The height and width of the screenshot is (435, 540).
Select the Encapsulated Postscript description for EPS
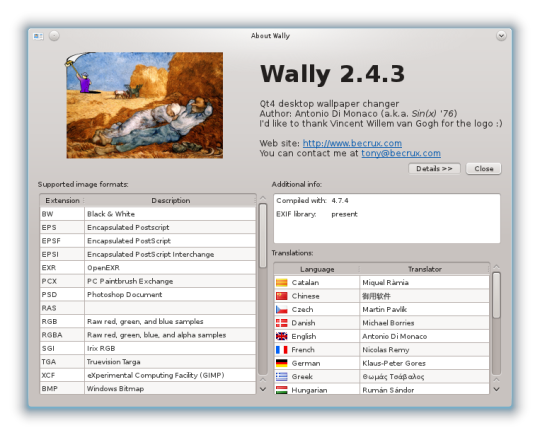[x=170, y=227]
